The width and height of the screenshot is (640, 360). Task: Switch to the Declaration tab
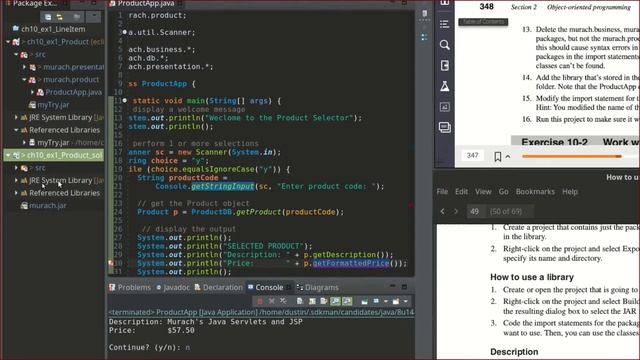pyautogui.click(x=218, y=287)
